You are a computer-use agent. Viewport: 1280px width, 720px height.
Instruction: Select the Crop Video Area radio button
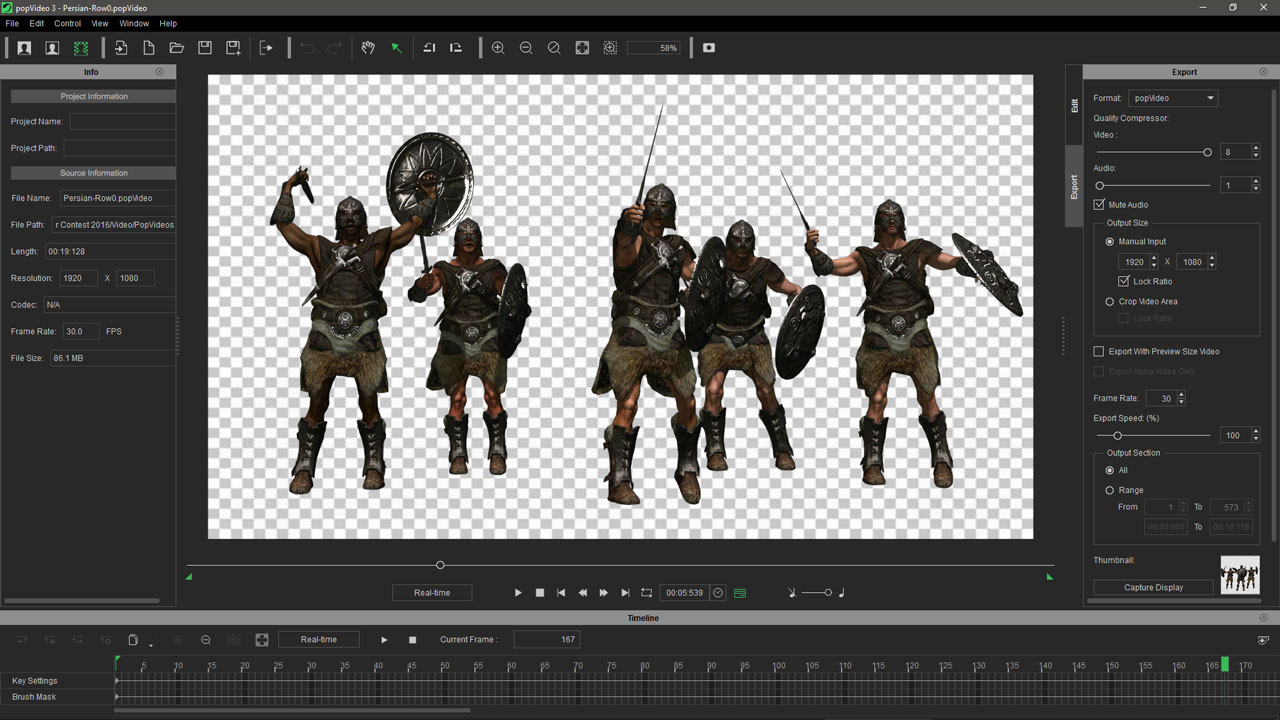click(1110, 302)
